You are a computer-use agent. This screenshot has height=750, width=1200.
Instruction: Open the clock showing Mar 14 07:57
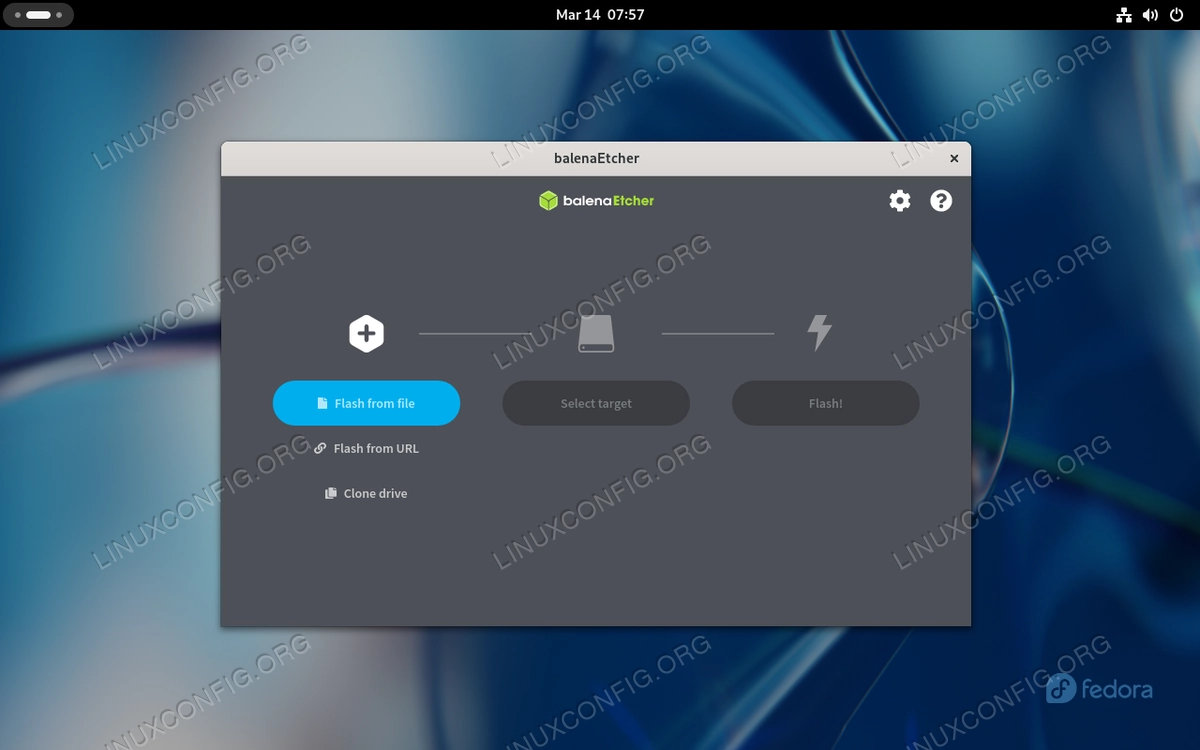[x=600, y=15]
